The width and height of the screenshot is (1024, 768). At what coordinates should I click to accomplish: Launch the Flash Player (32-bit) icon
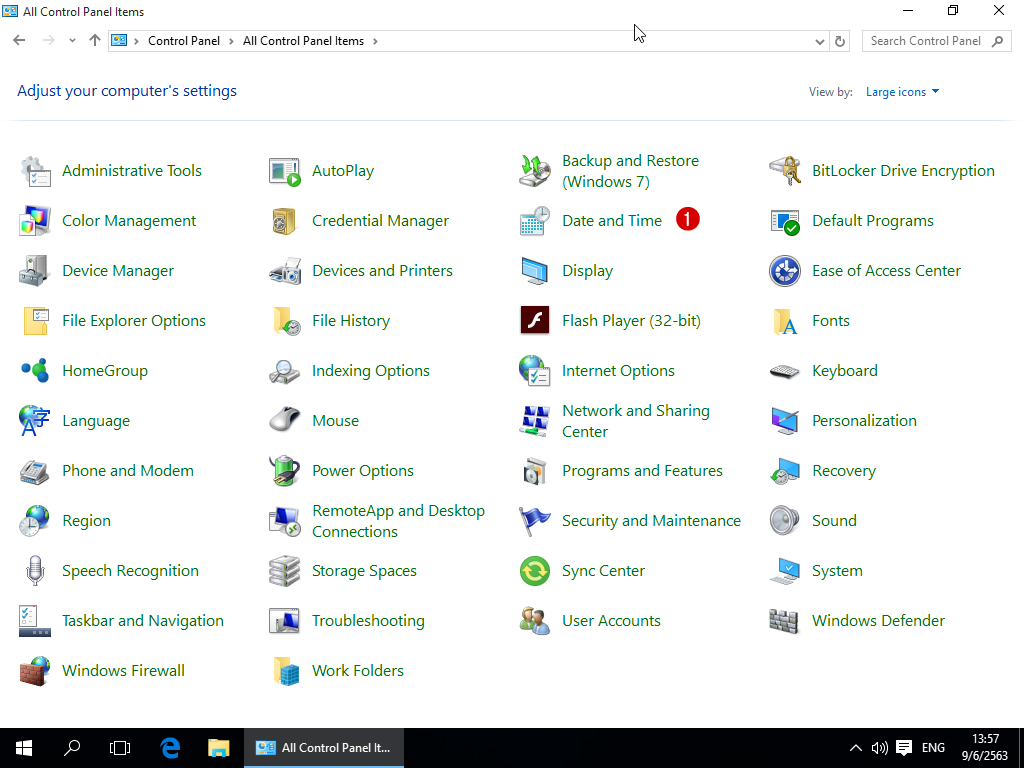(535, 321)
